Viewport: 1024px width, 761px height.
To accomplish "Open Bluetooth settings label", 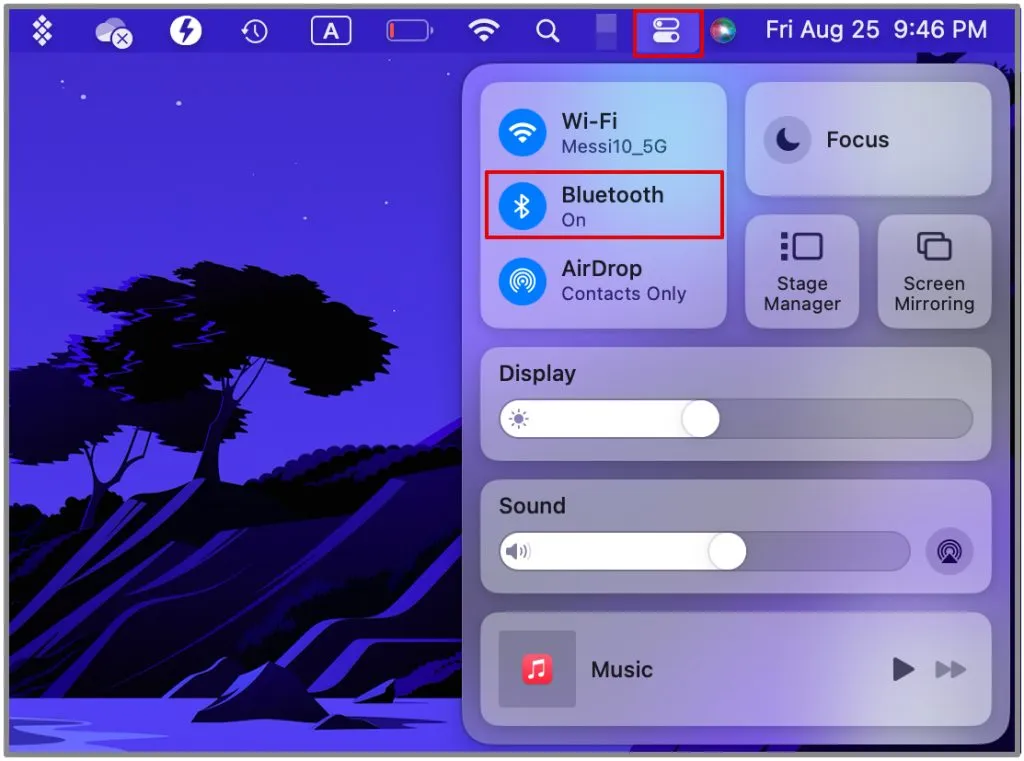I will pos(612,206).
